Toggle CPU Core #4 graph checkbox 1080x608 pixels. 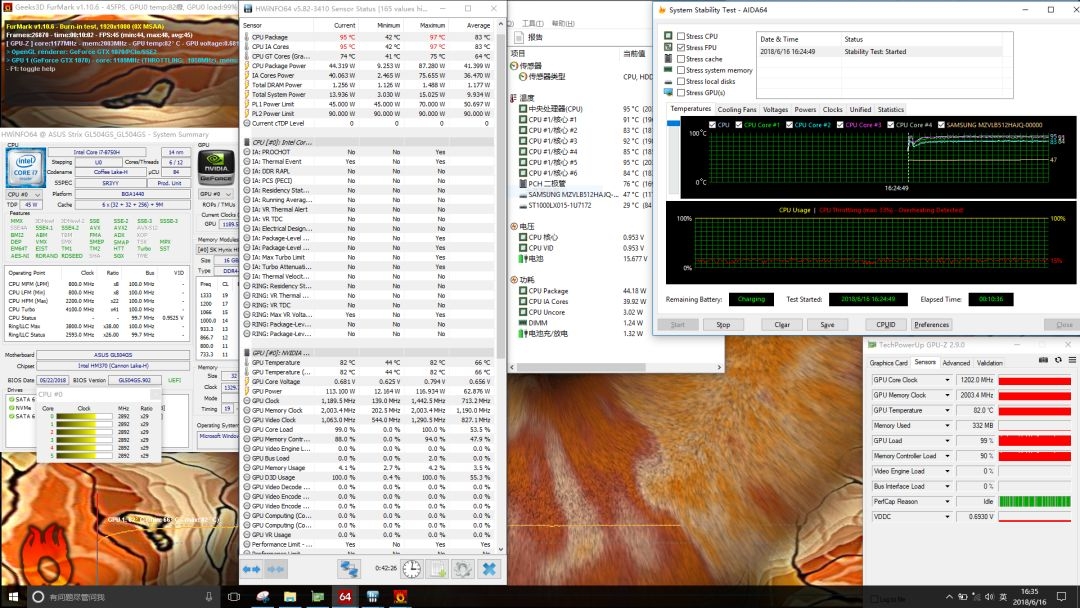891,125
